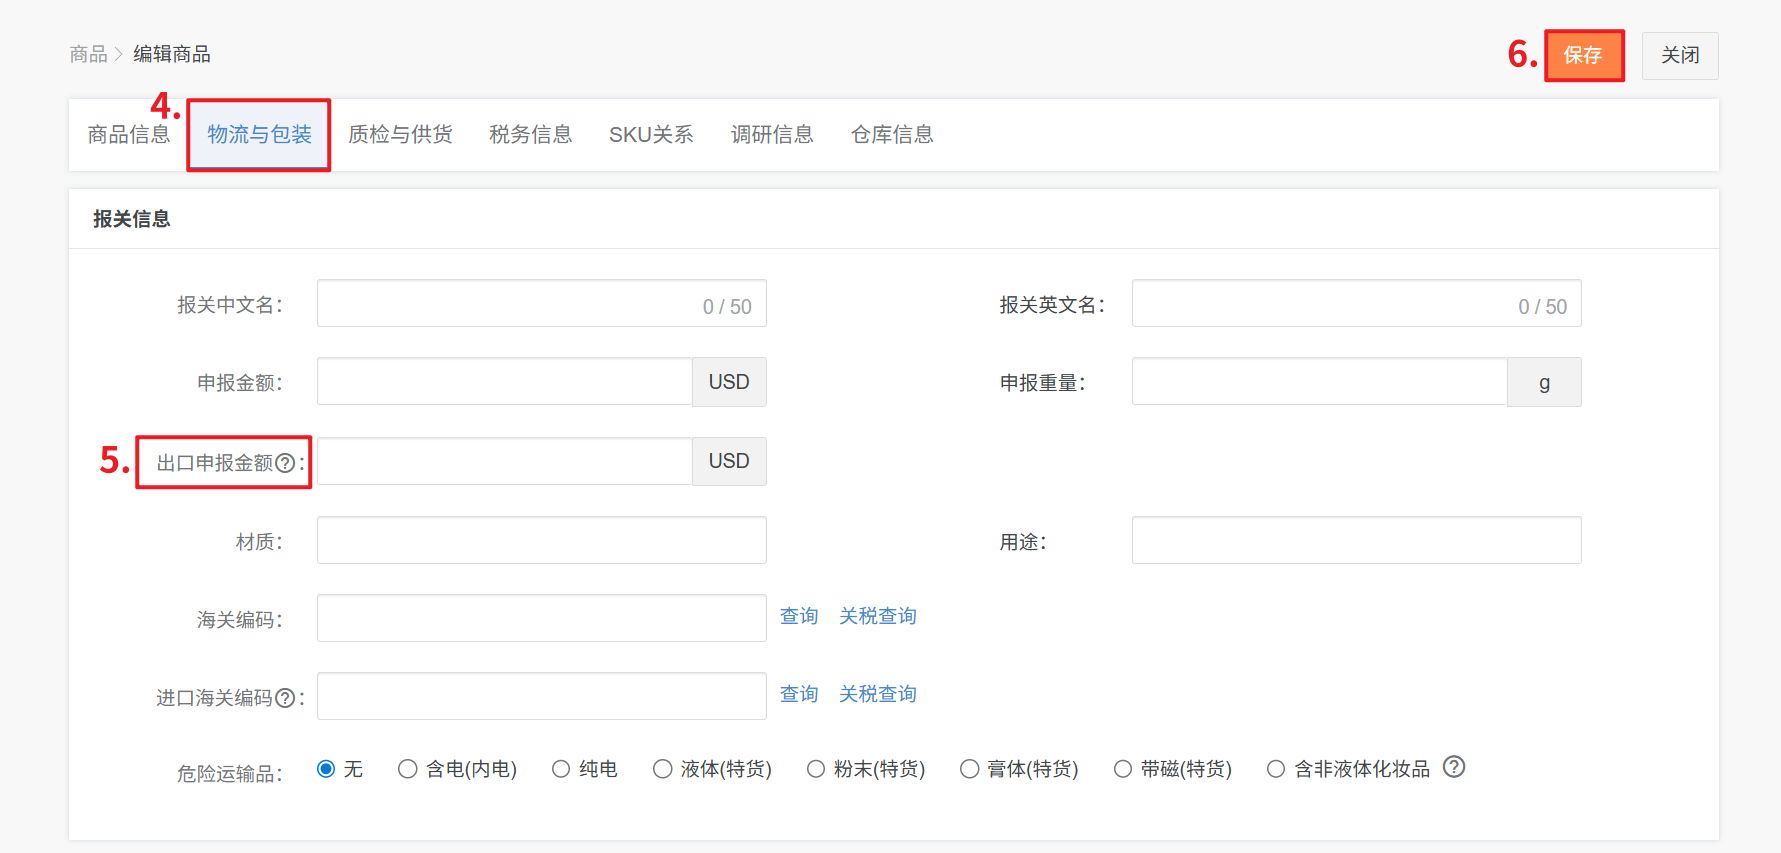This screenshot has width=1781, height=853.
Task: Switch to the 物流与包装 tab
Action: click(x=259, y=135)
